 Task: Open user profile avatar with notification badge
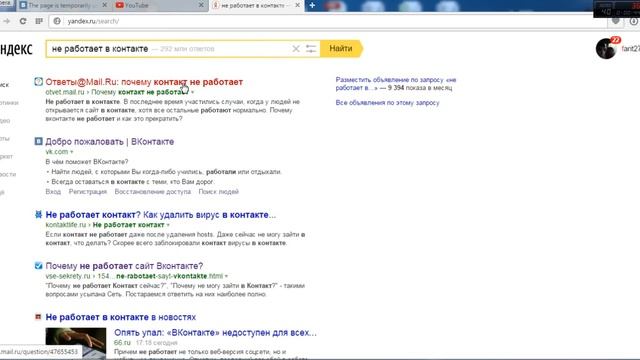coord(607,48)
